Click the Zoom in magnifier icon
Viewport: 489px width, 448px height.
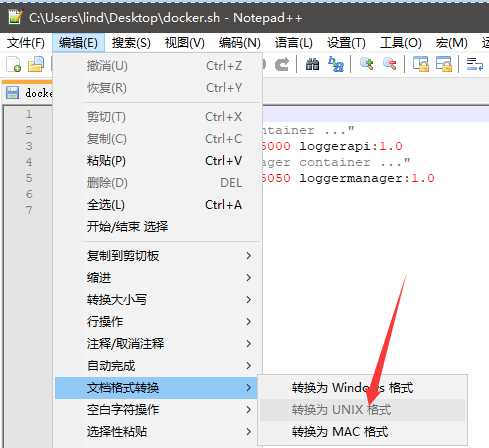[x=367, y=64]
